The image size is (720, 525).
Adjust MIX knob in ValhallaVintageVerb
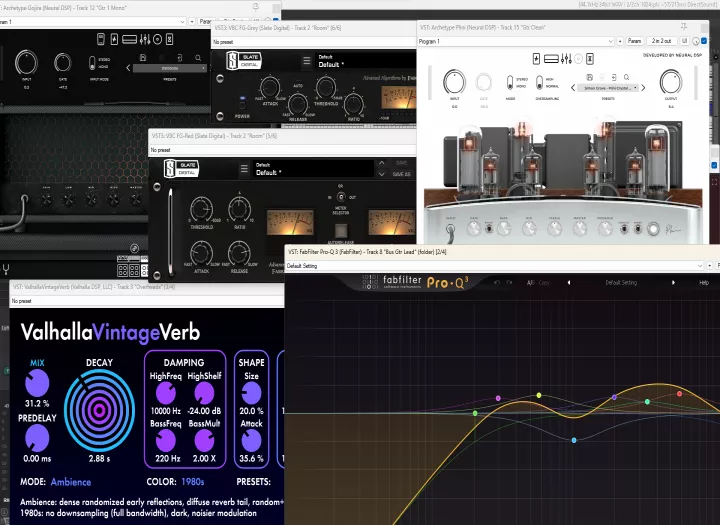(37, 383)
